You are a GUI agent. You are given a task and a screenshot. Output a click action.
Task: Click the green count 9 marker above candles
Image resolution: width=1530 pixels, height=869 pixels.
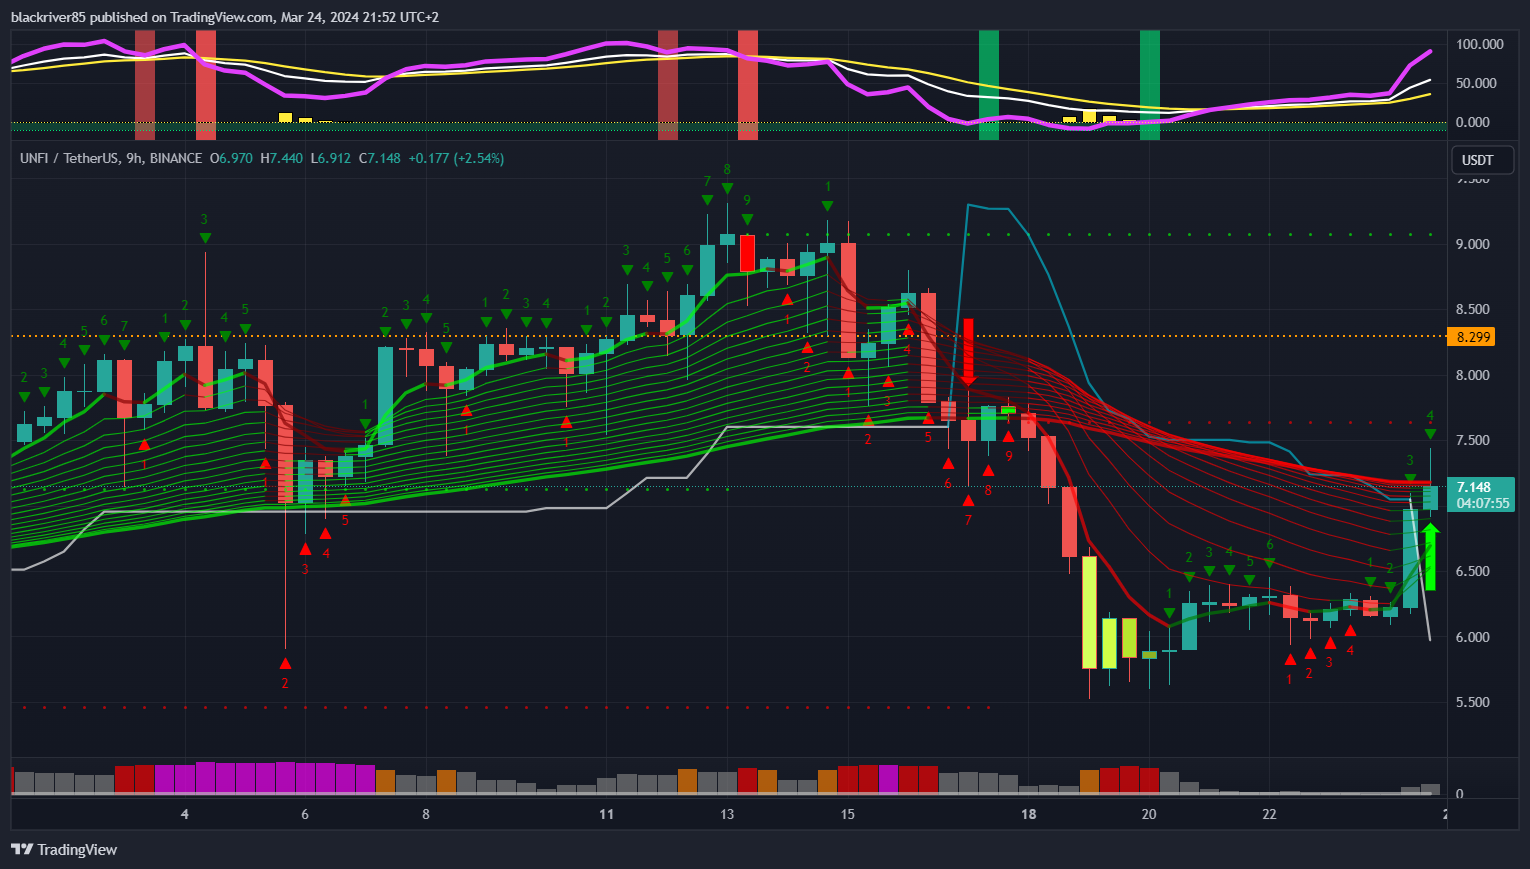(747, 200)
